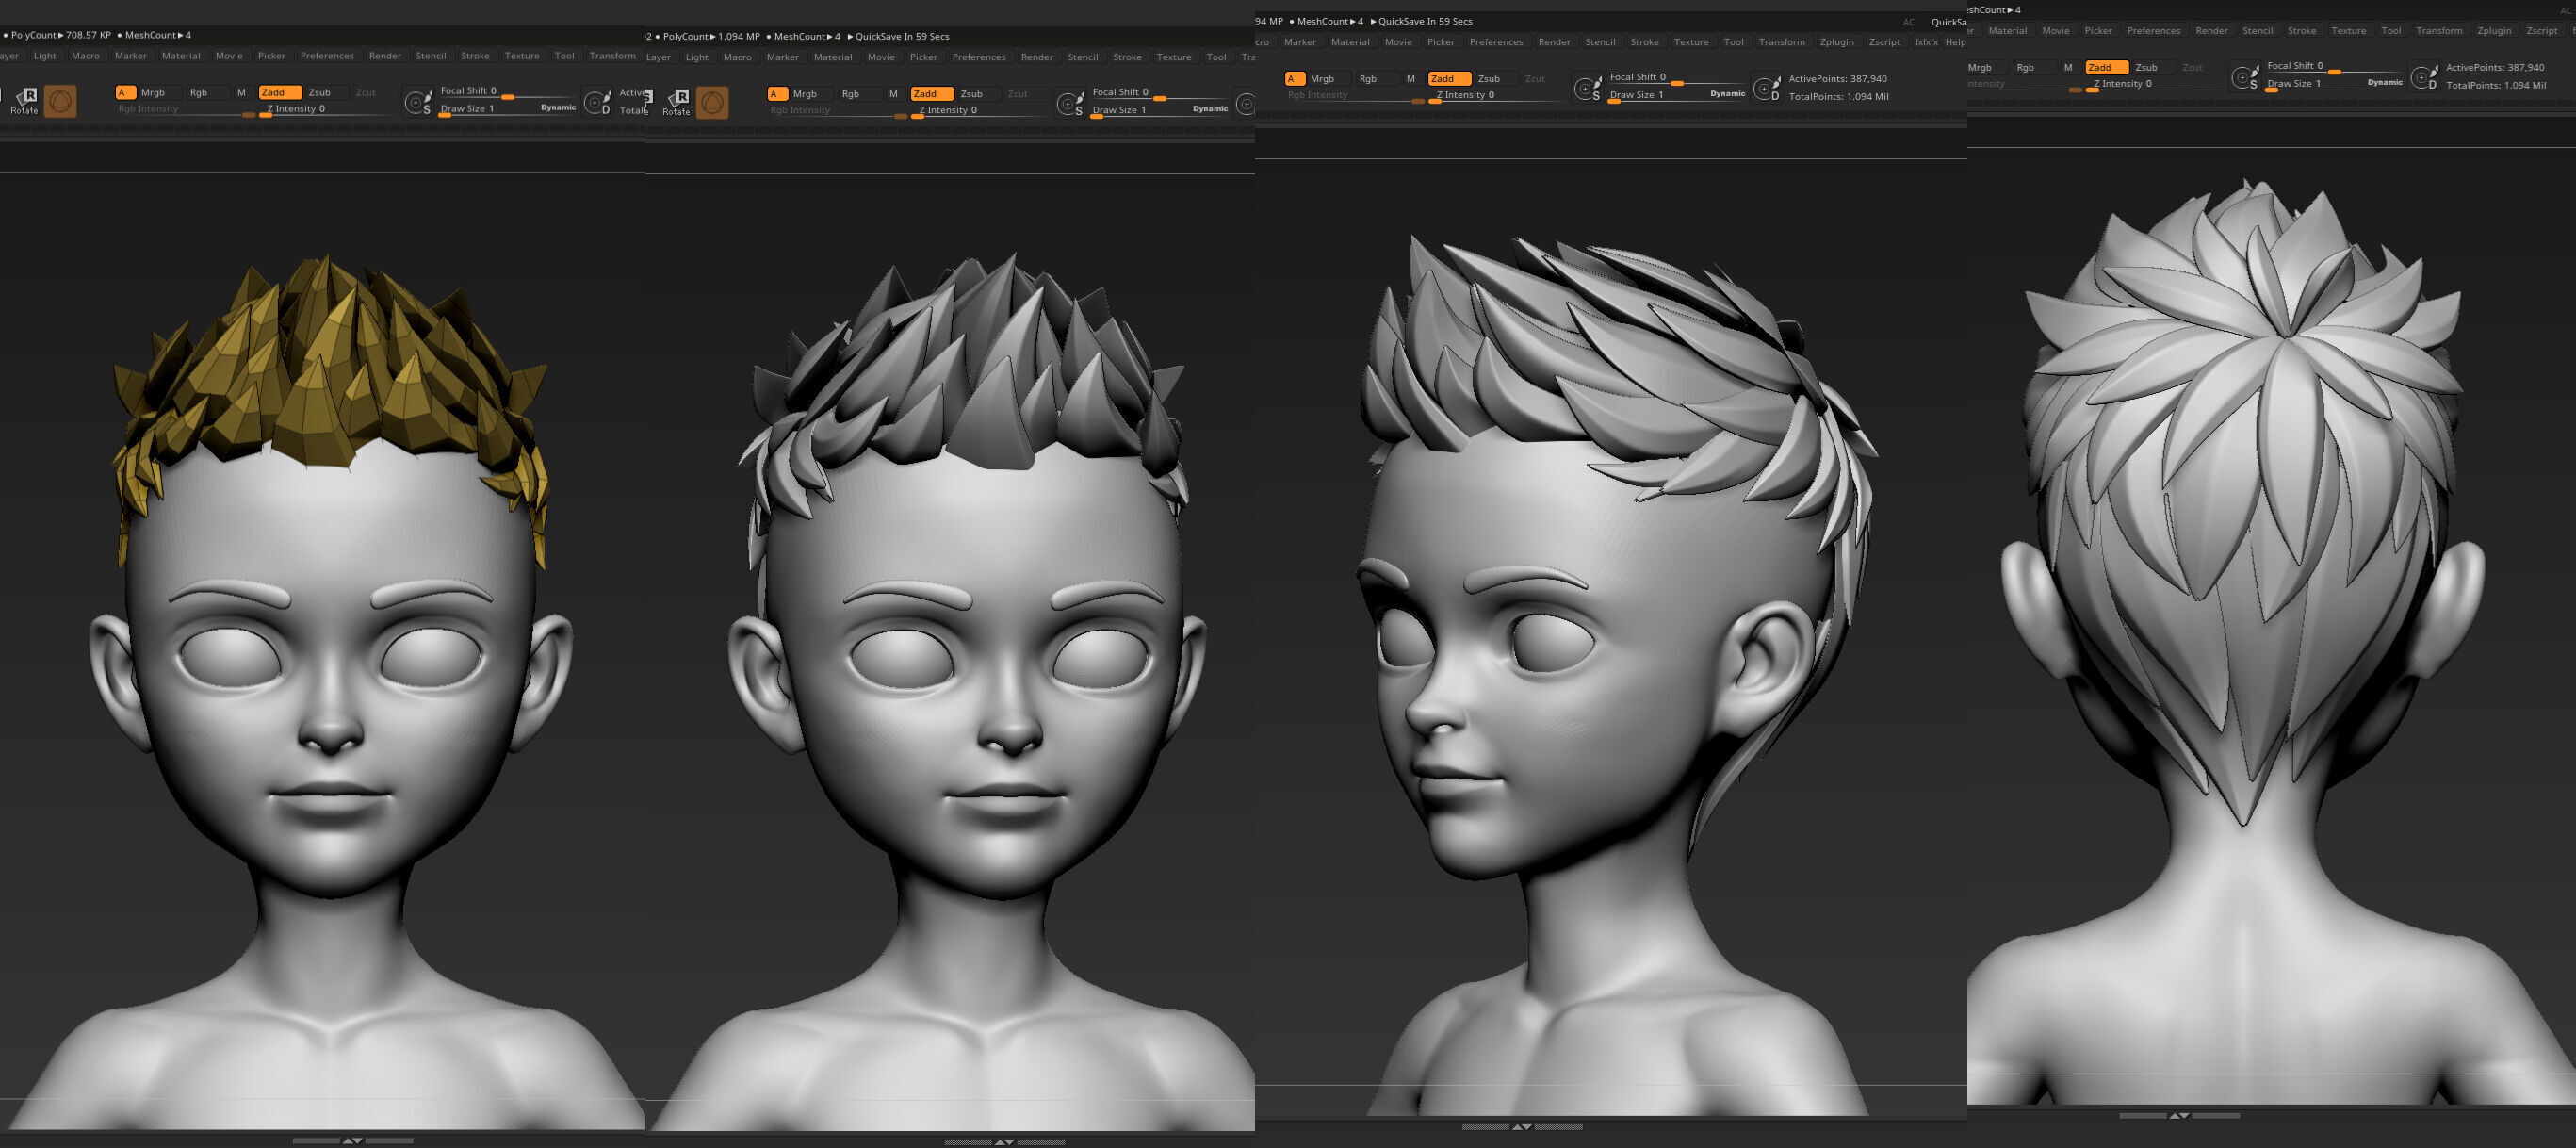
Task: Expand bottom shelf arrows under side-view viewport
Action: point(1522,1126)
